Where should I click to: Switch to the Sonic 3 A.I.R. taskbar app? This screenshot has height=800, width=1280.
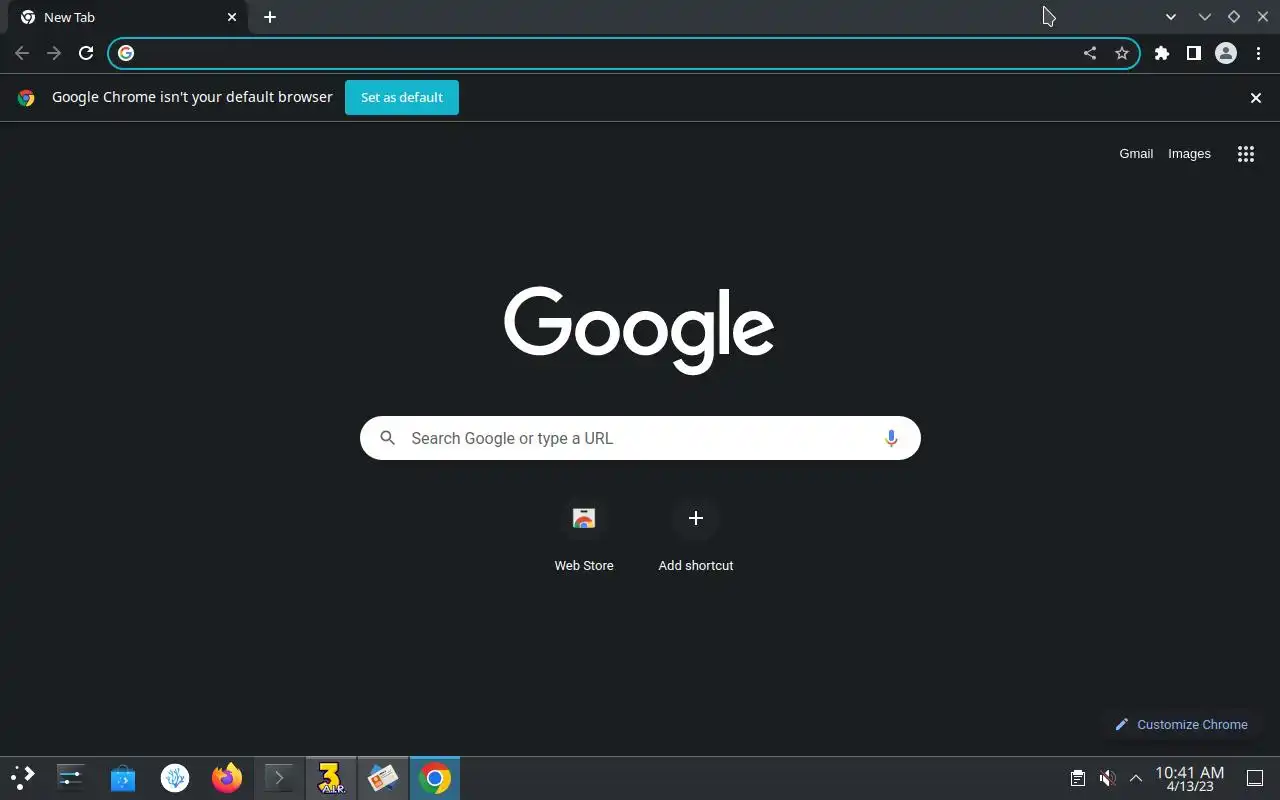pos(331,778)
